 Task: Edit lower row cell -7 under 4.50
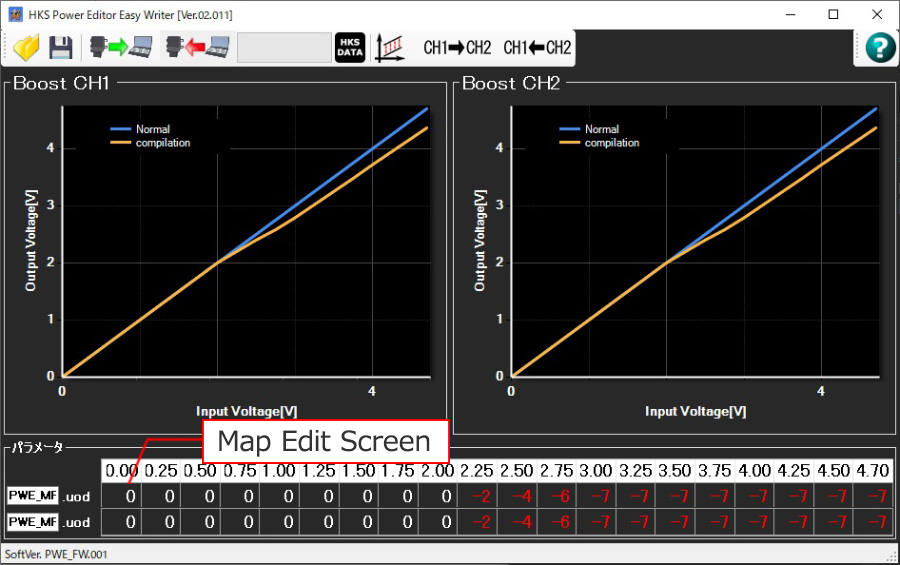pyautogui.click(x=834, y=522)
